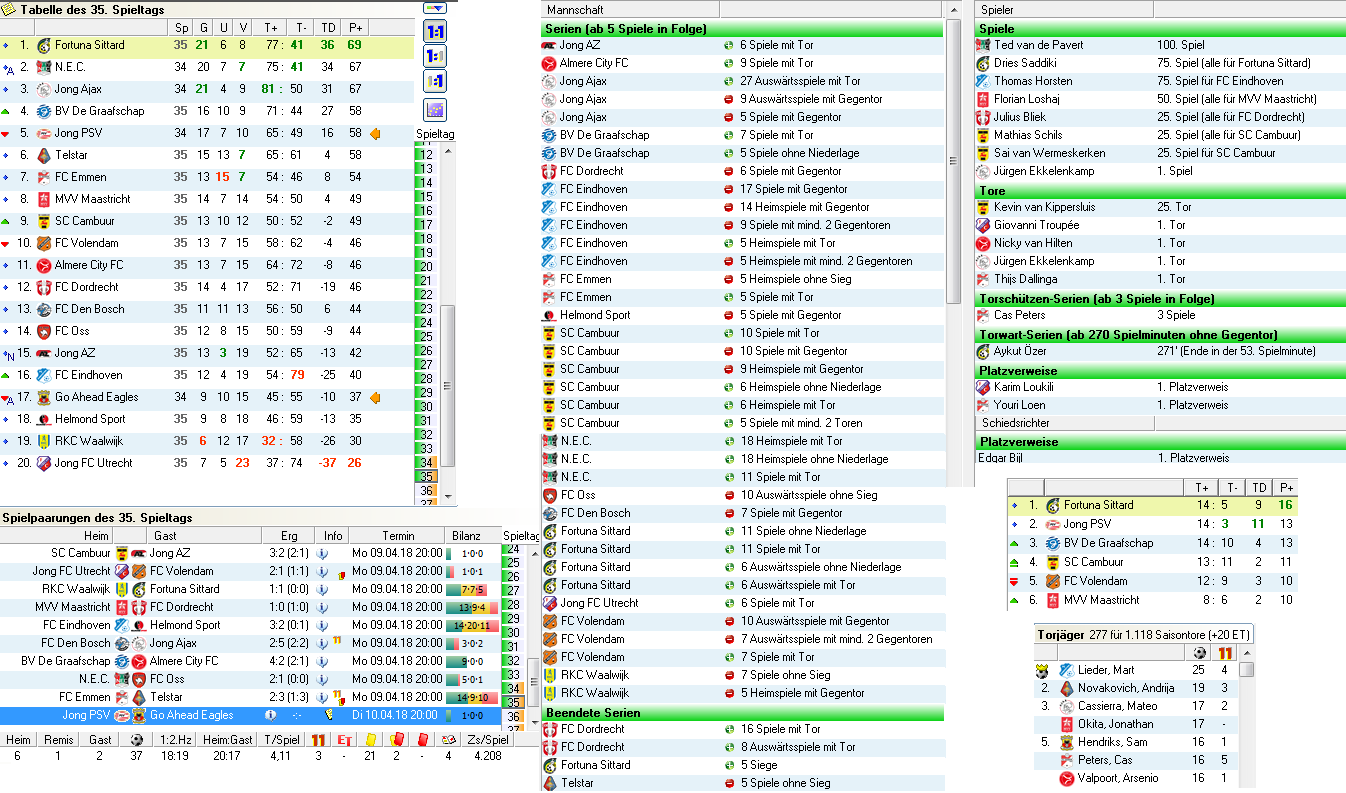Click the 'ET' own-goal header in the statistics bar

pos(345,740)
